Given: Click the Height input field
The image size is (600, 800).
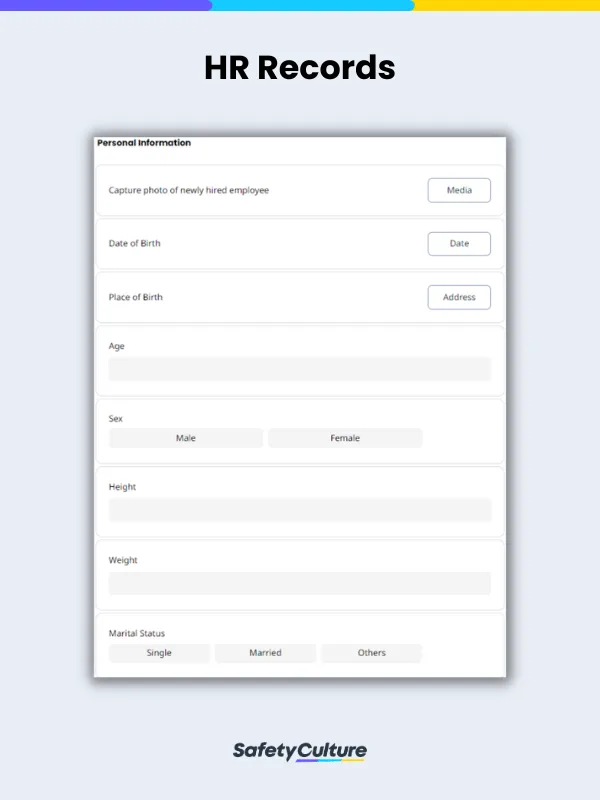Looking at the screenshot, I should point(299,510).
